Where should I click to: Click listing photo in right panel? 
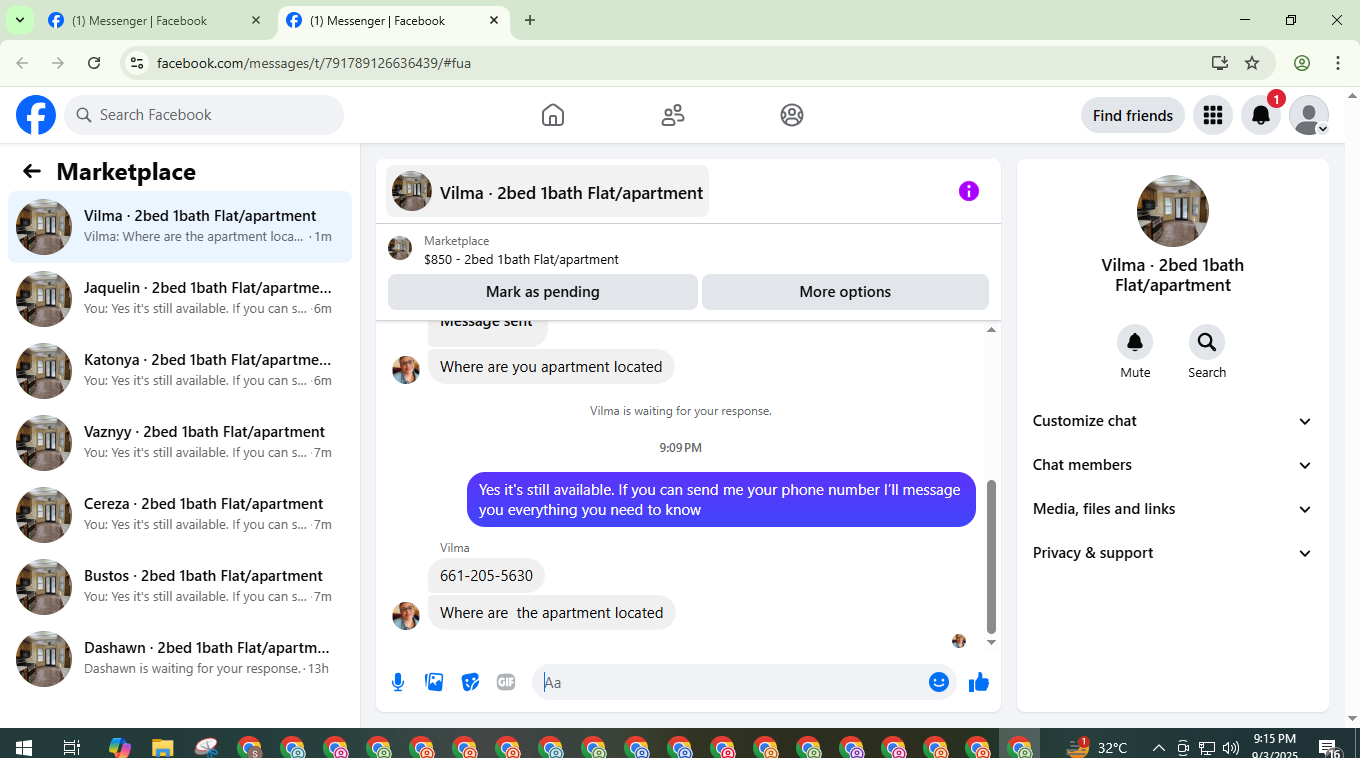click(x=1173, y=211)
